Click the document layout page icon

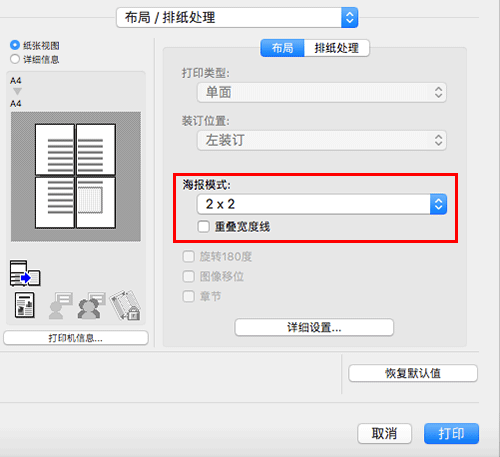point(25,305)
